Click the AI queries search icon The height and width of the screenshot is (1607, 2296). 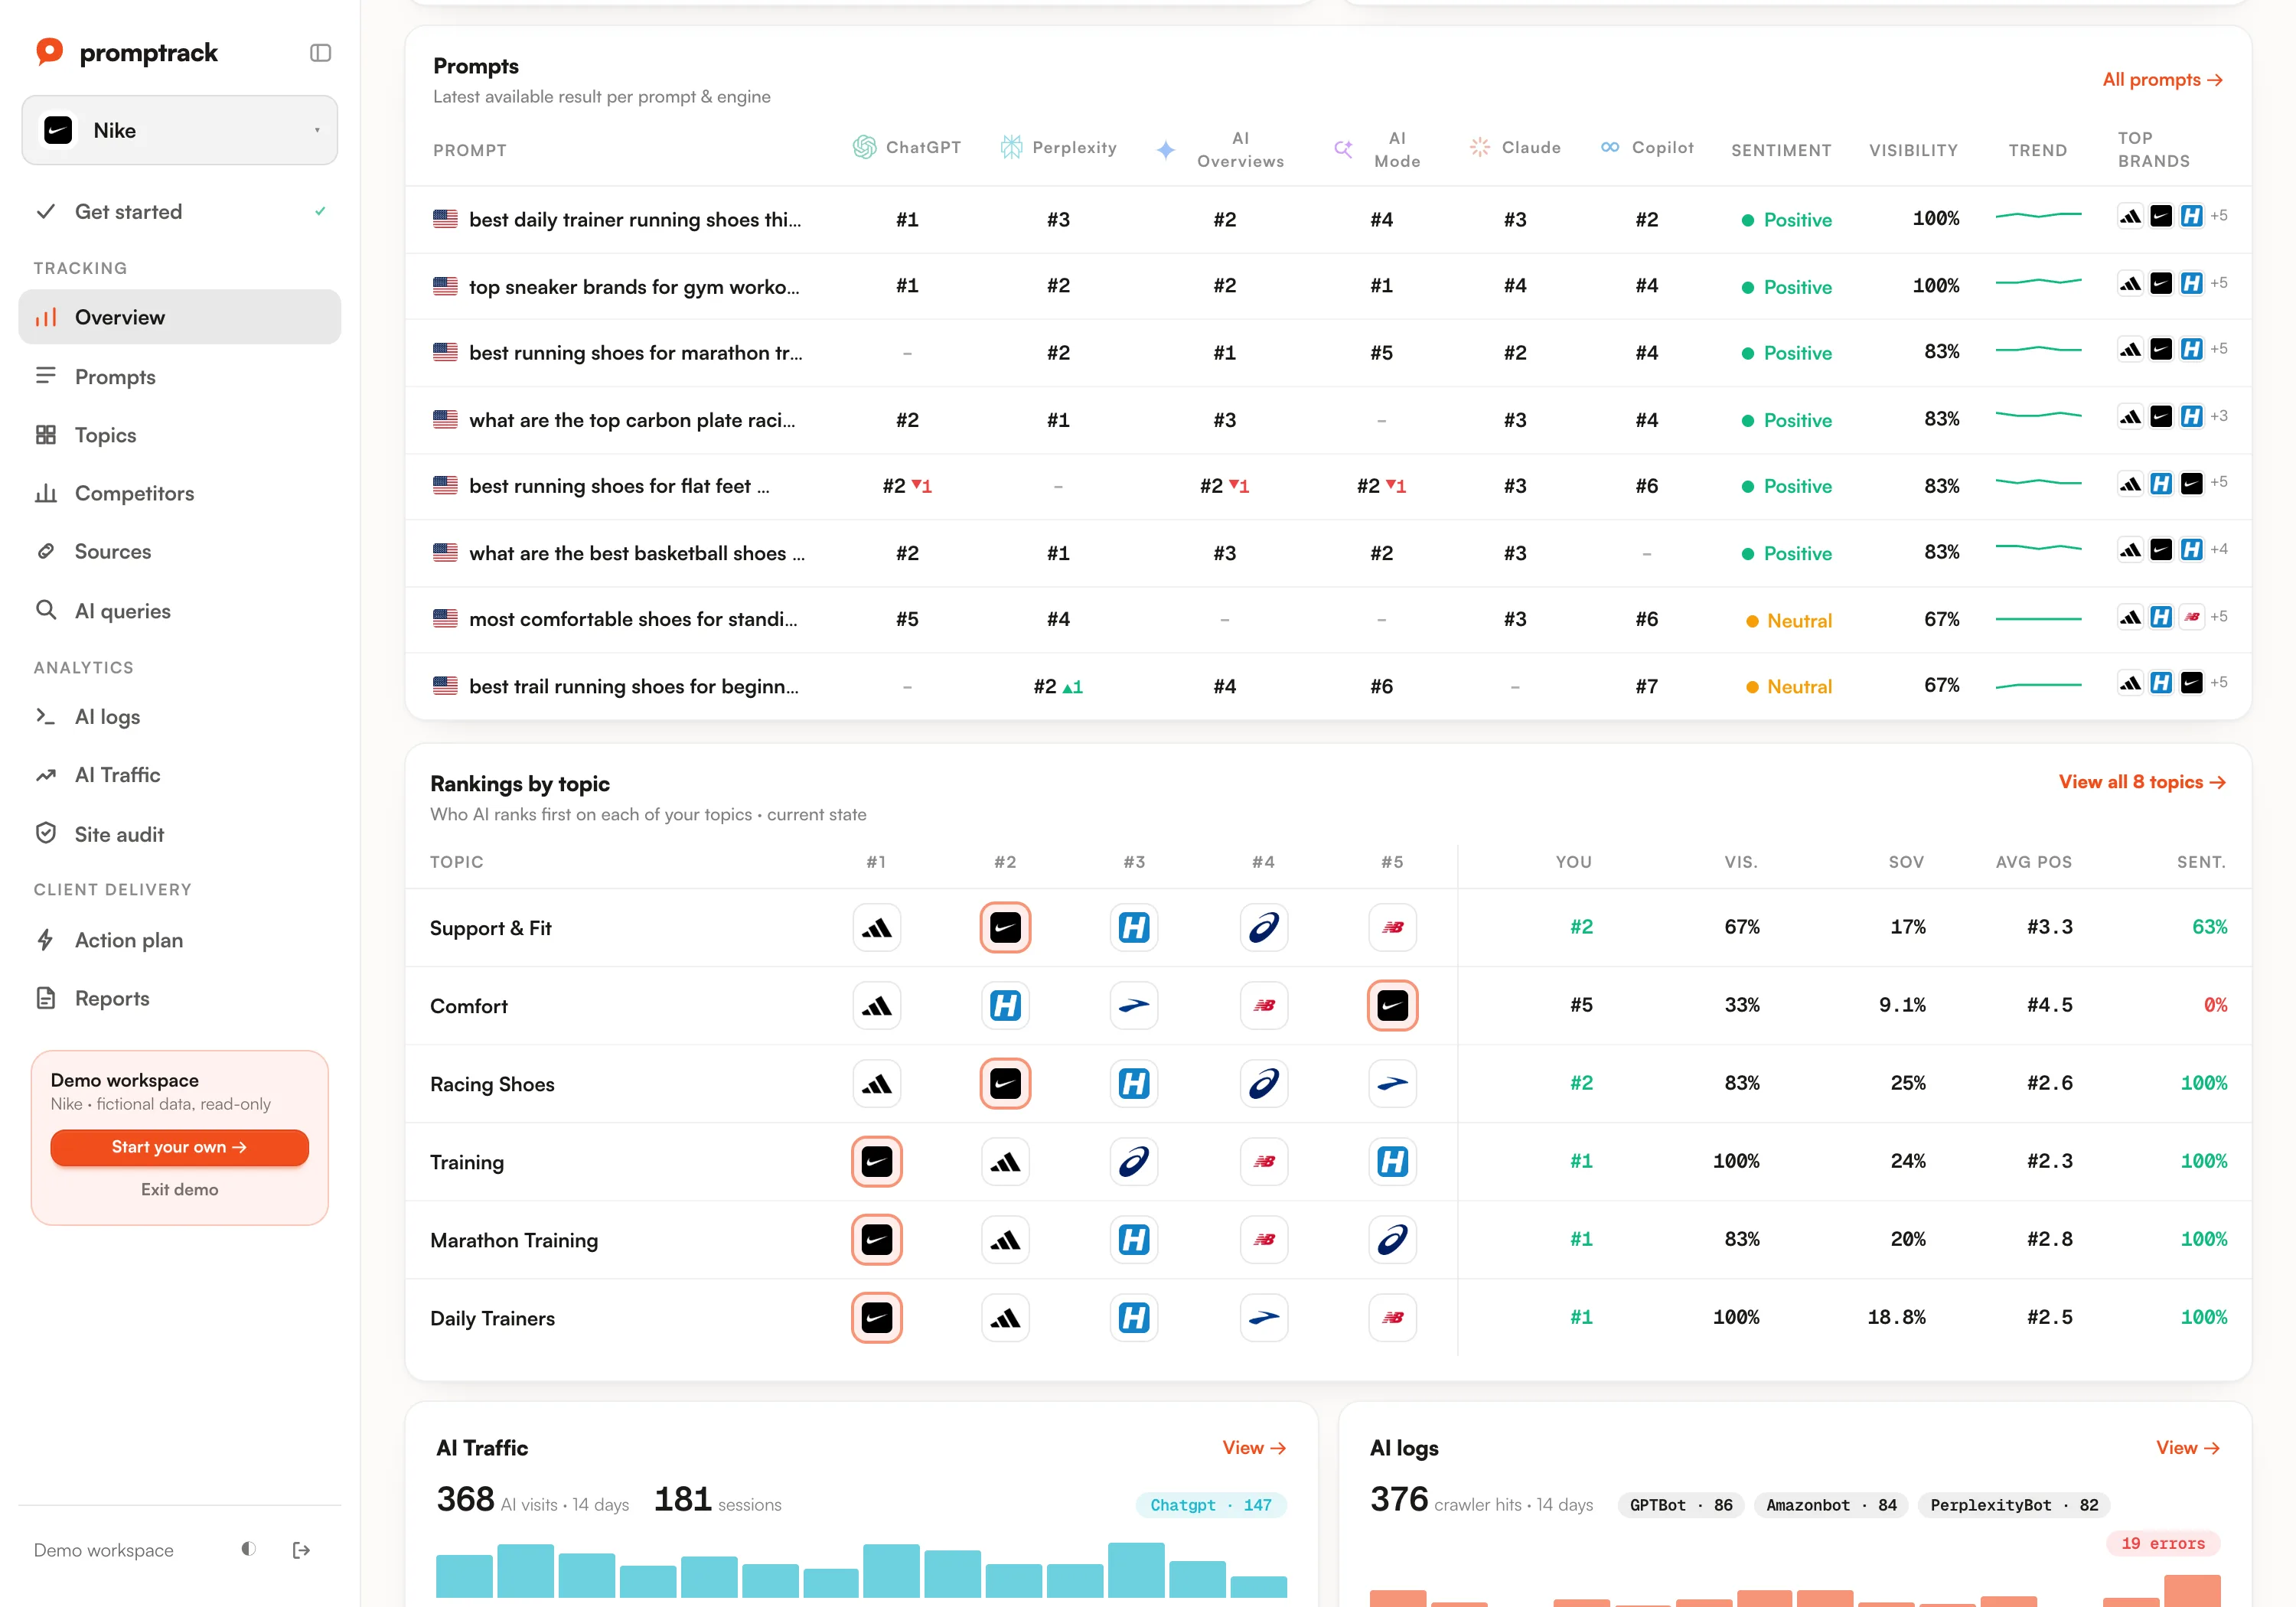[46, 610]
